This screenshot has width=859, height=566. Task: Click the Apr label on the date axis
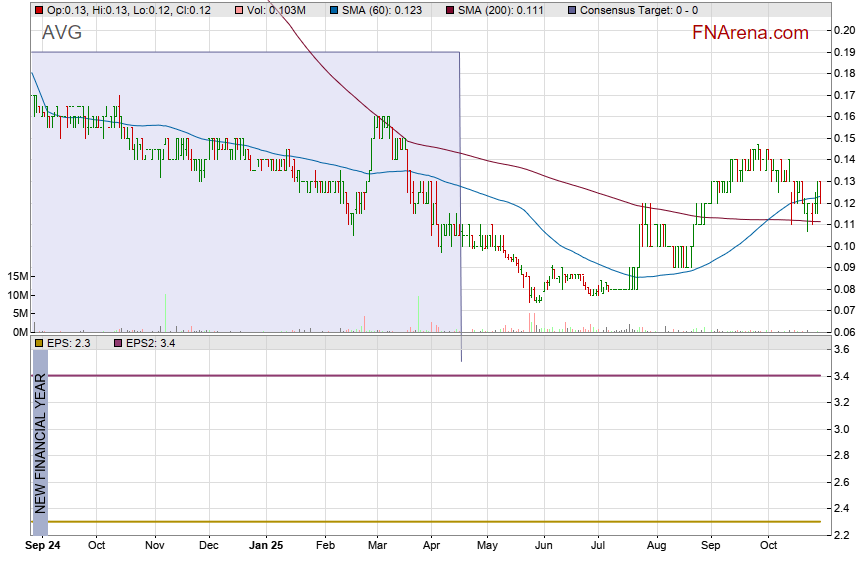432,546
